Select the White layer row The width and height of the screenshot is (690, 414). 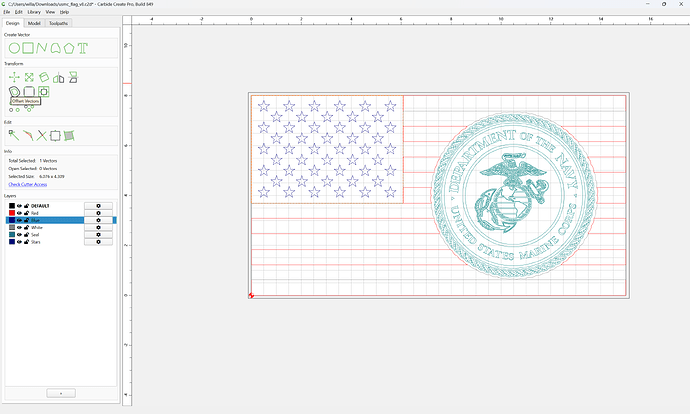point(61,227)
